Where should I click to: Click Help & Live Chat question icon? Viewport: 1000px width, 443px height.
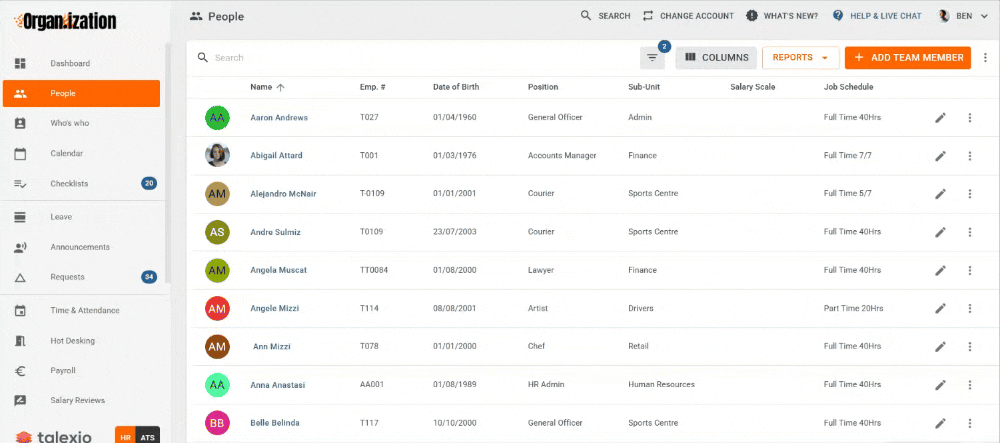(x=838, y=16)
